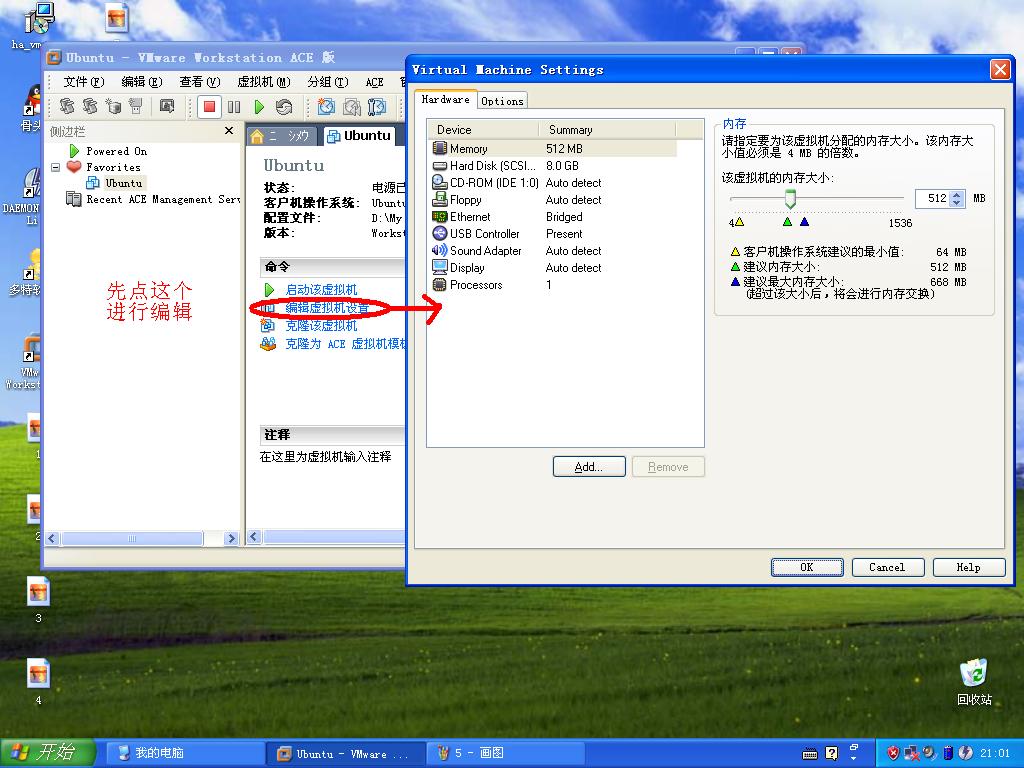Open the 虚拟机(M) menu
The width and height of the screenshot is (1024, 768).
point(264,82)
